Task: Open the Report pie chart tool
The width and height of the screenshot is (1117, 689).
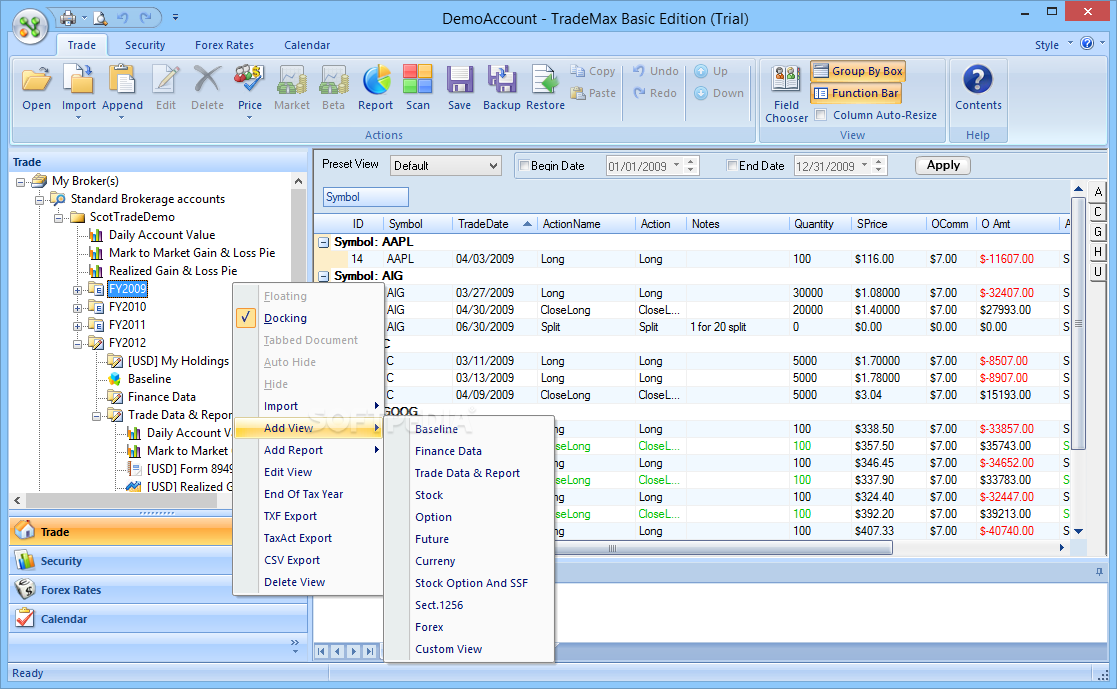Action: point(375,80)
